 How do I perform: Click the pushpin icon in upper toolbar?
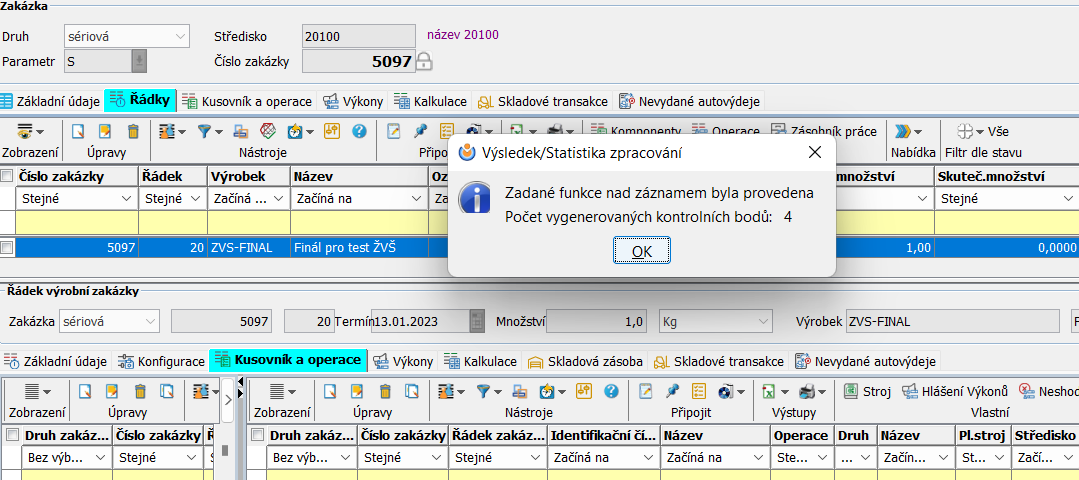click(420, 131)
